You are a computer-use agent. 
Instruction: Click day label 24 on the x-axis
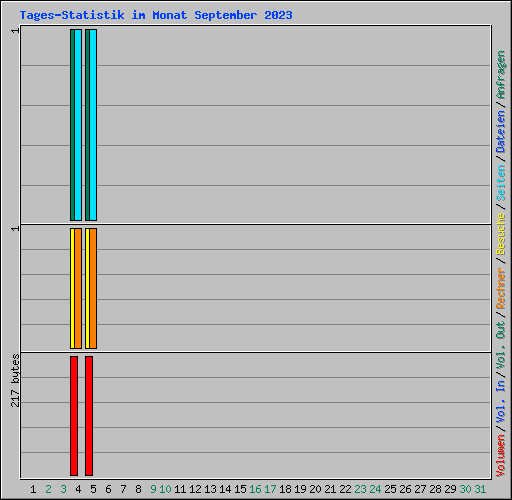[375, 489]
